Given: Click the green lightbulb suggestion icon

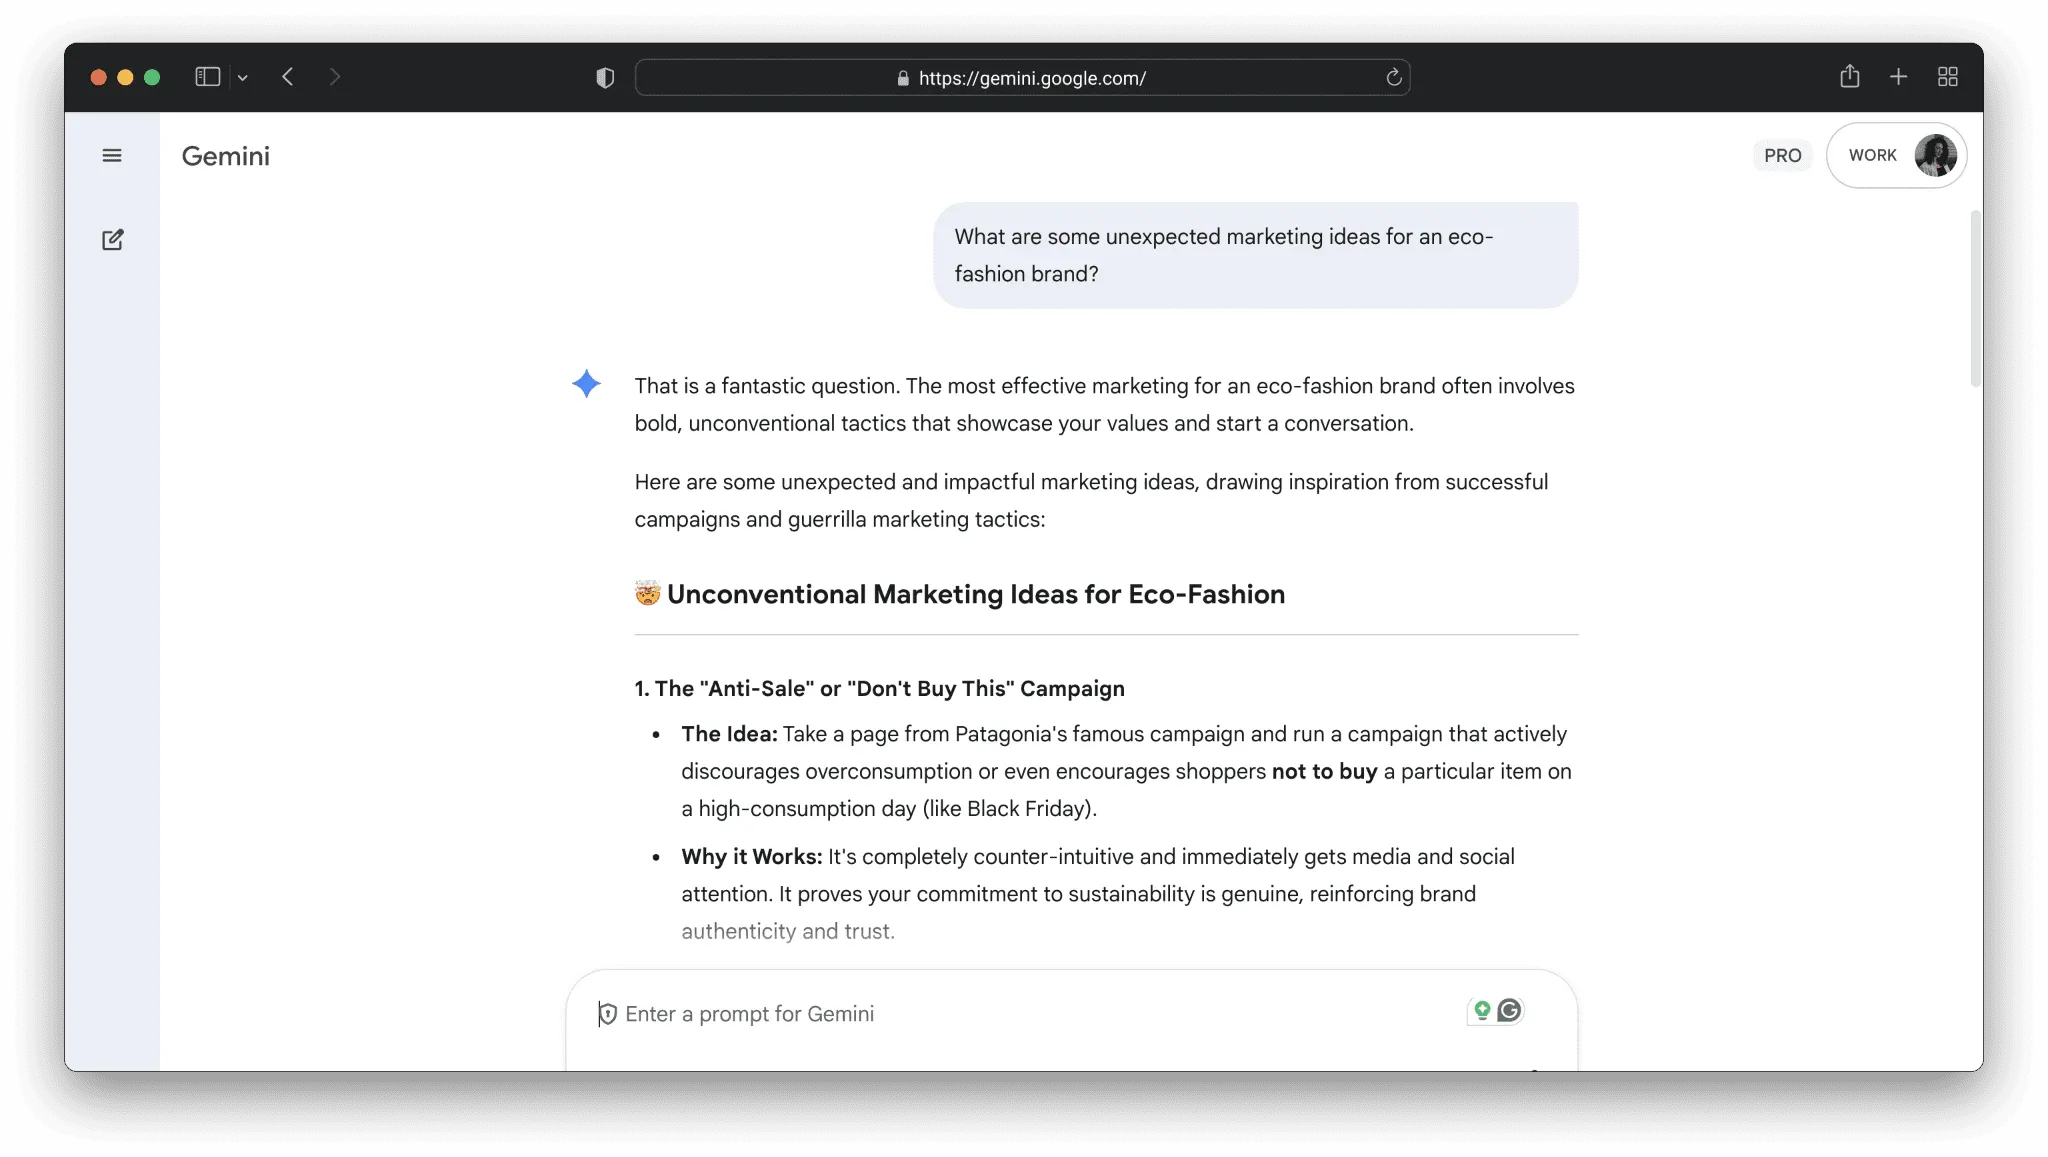Looking at the screenshot, I should coord(1482,1011).
